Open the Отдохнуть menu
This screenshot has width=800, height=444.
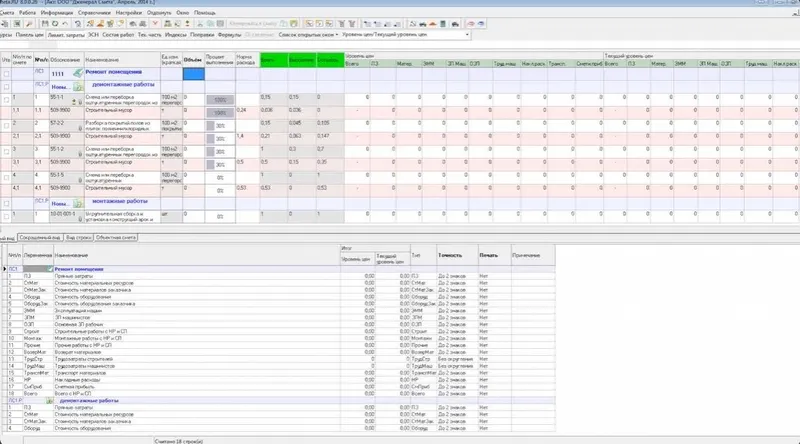pyautogui.click(x=159, y=12)
